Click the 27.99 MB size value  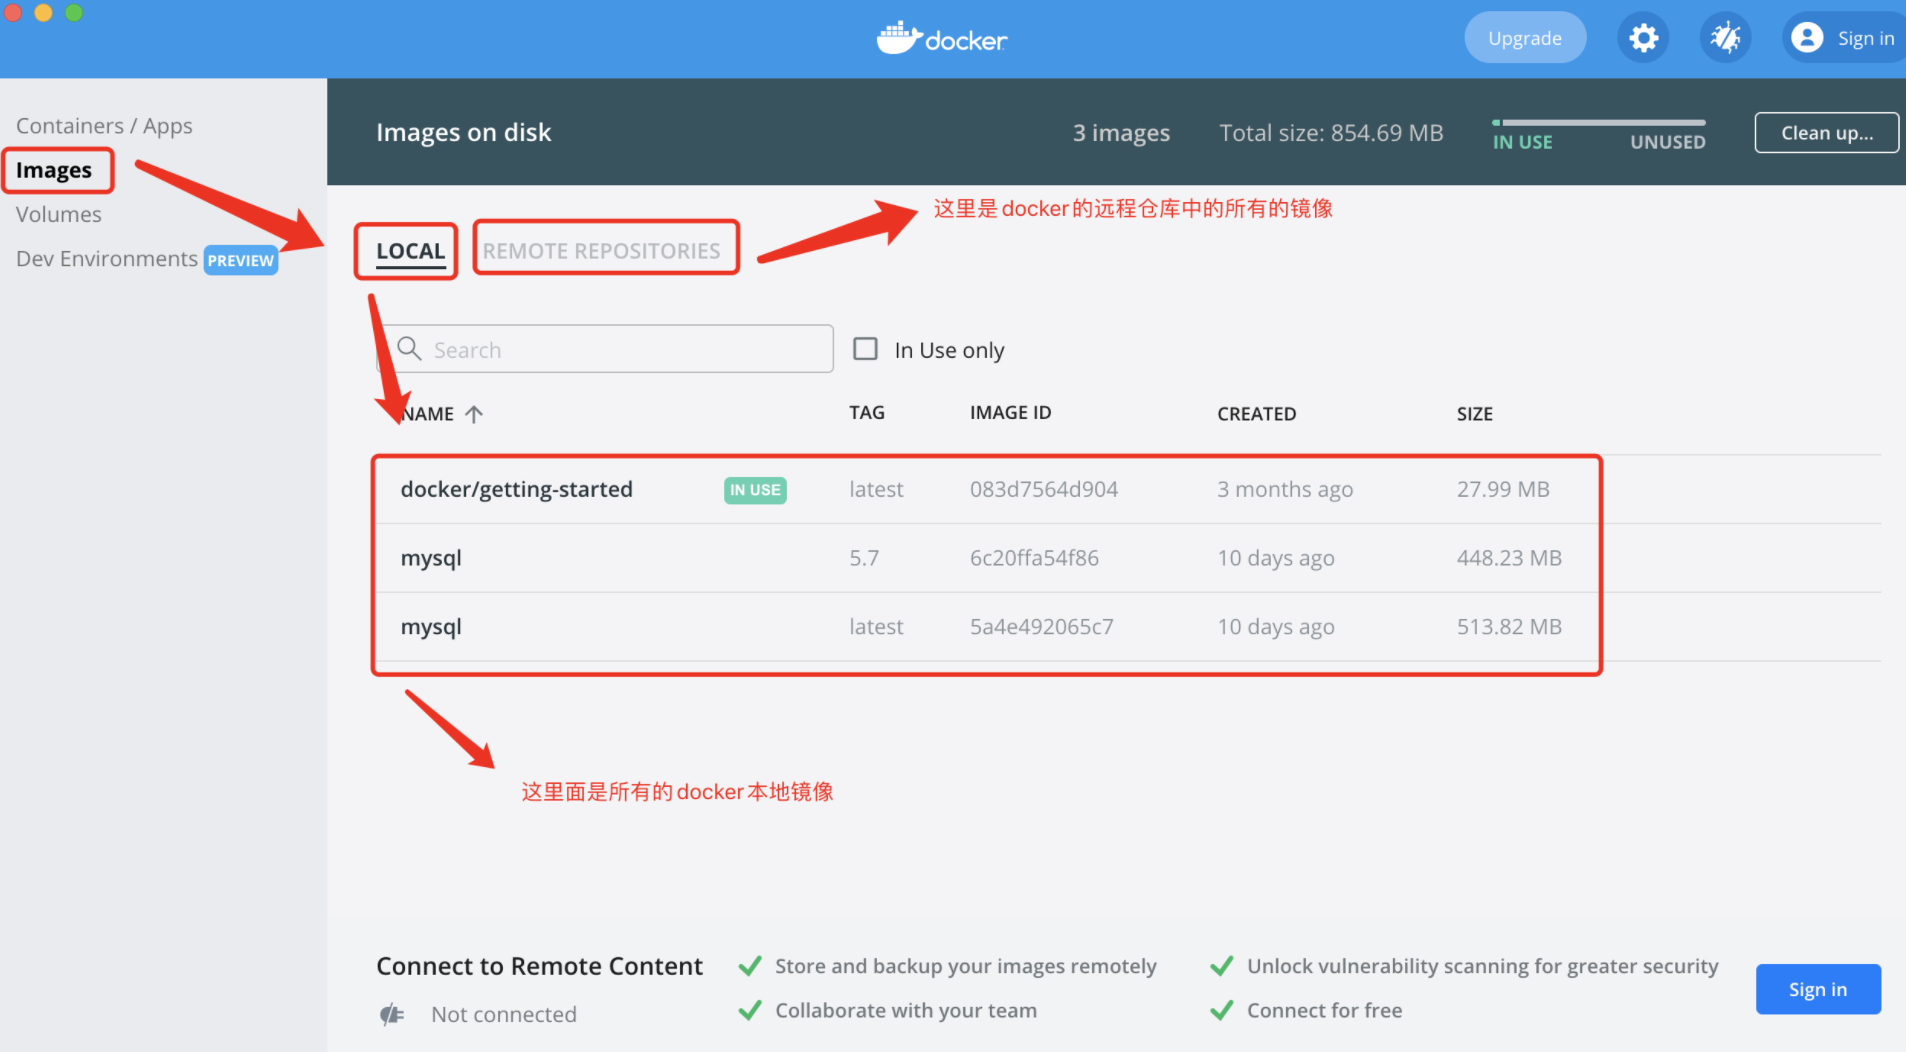click(x=1503, y=489)
